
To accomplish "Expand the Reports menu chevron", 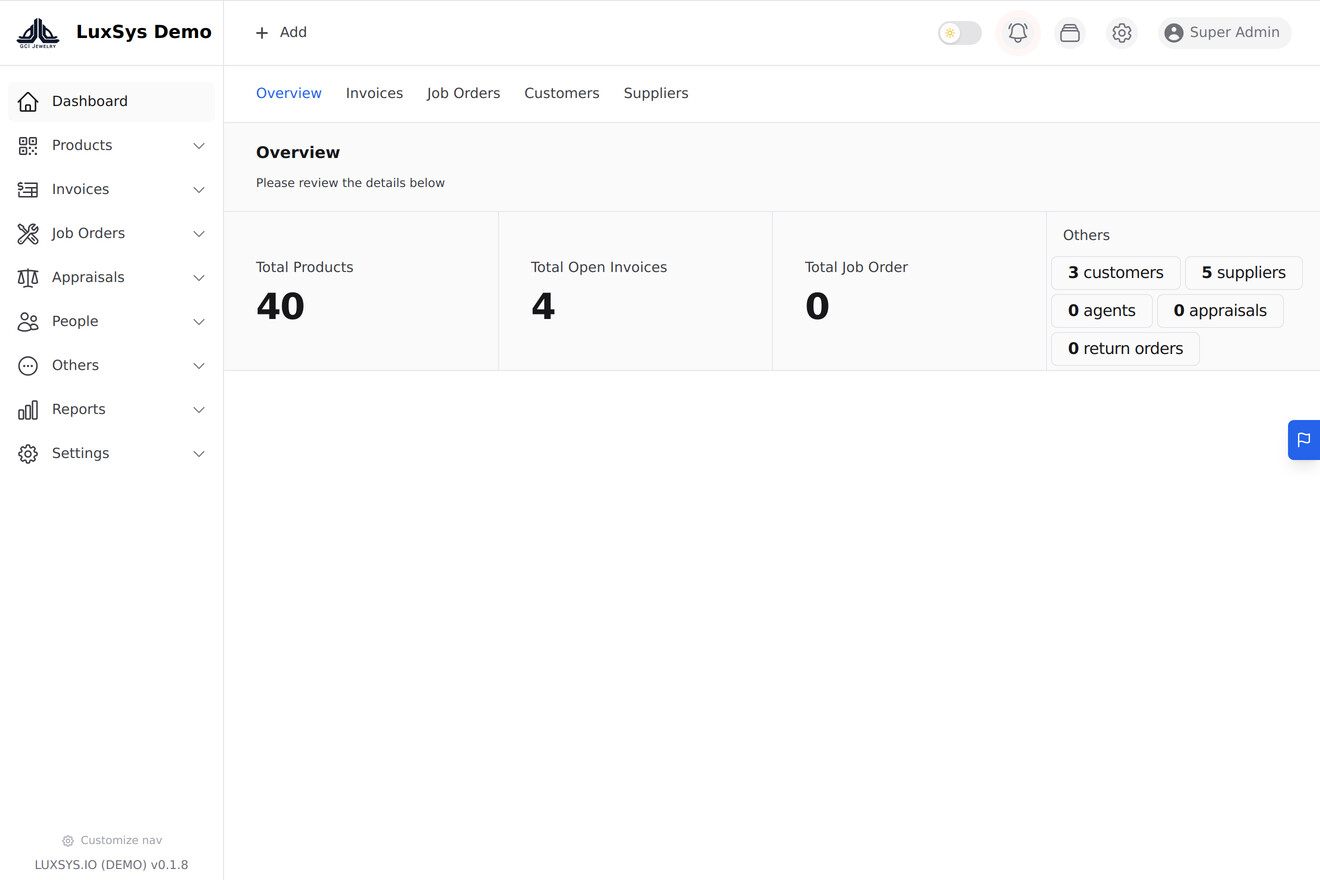I will tap(199, 410).
